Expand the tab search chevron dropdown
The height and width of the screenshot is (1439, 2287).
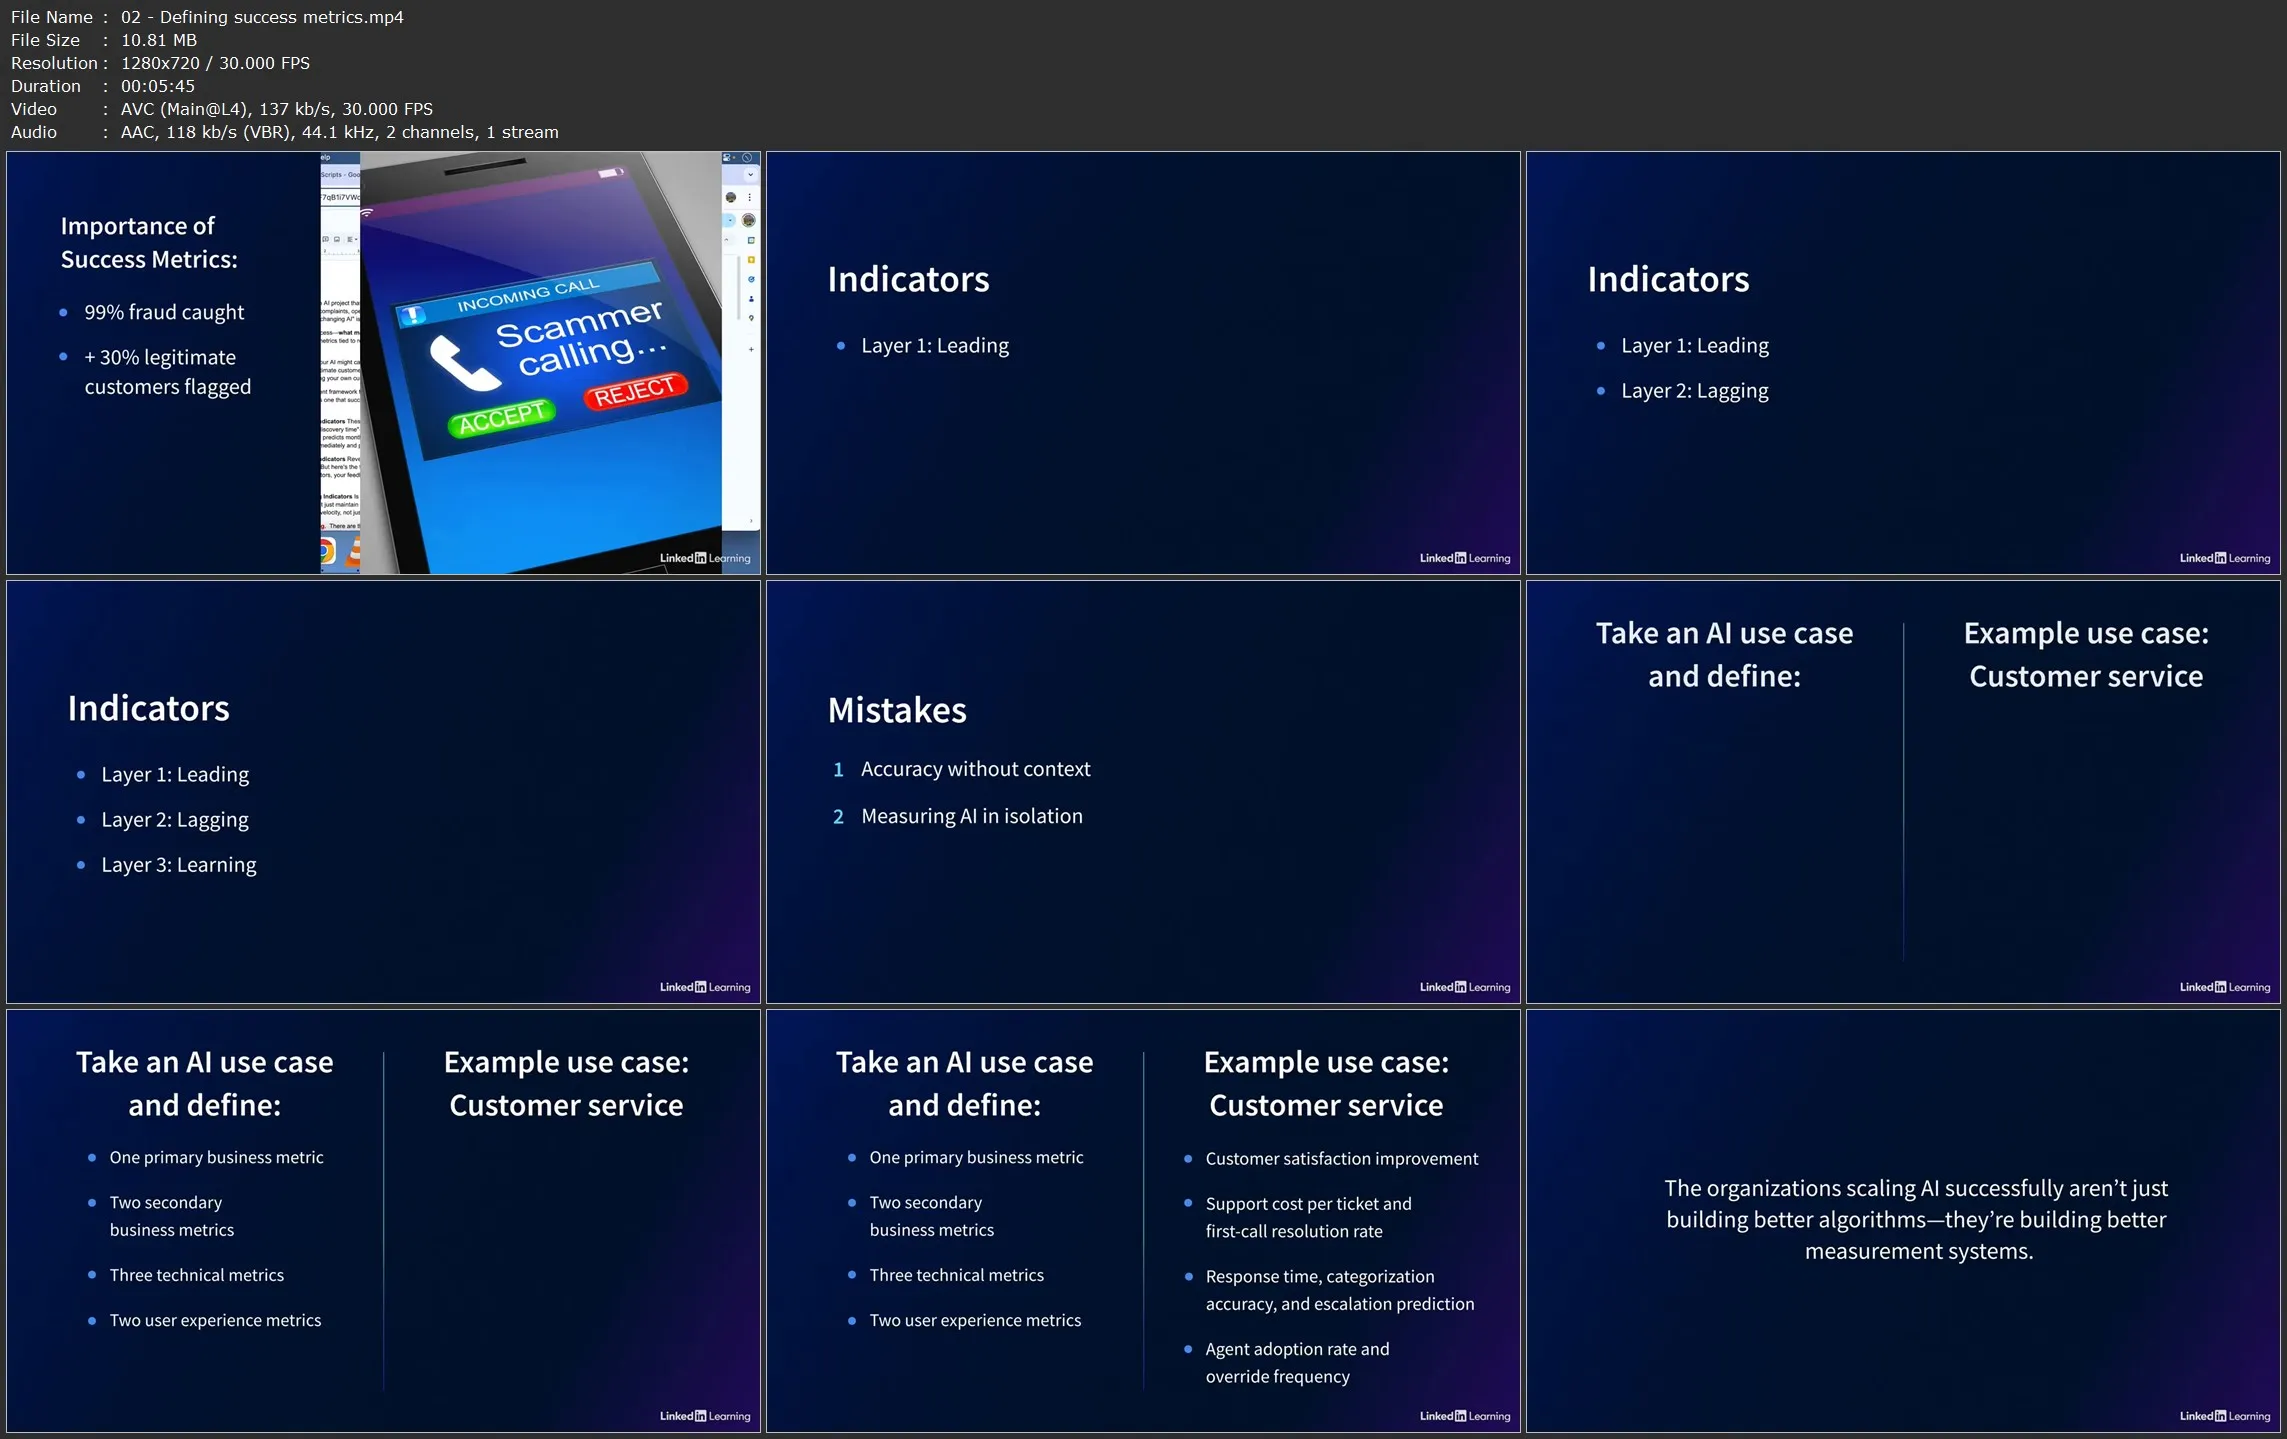click(750, 174)
